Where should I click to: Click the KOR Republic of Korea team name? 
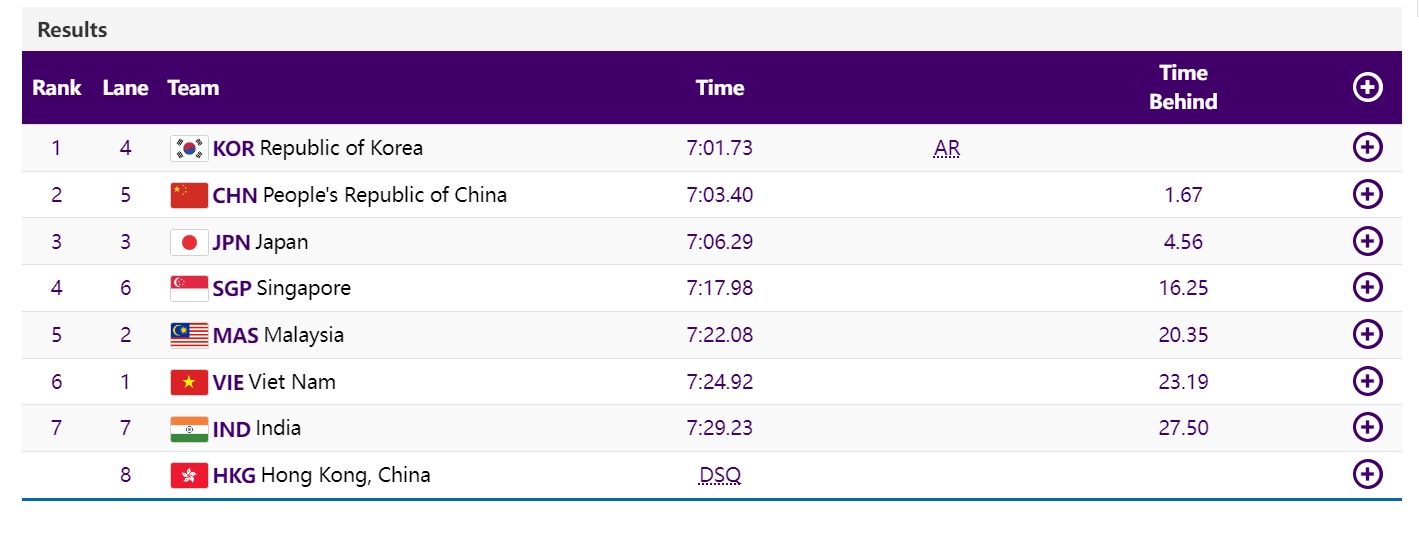(x=318, y=148)
